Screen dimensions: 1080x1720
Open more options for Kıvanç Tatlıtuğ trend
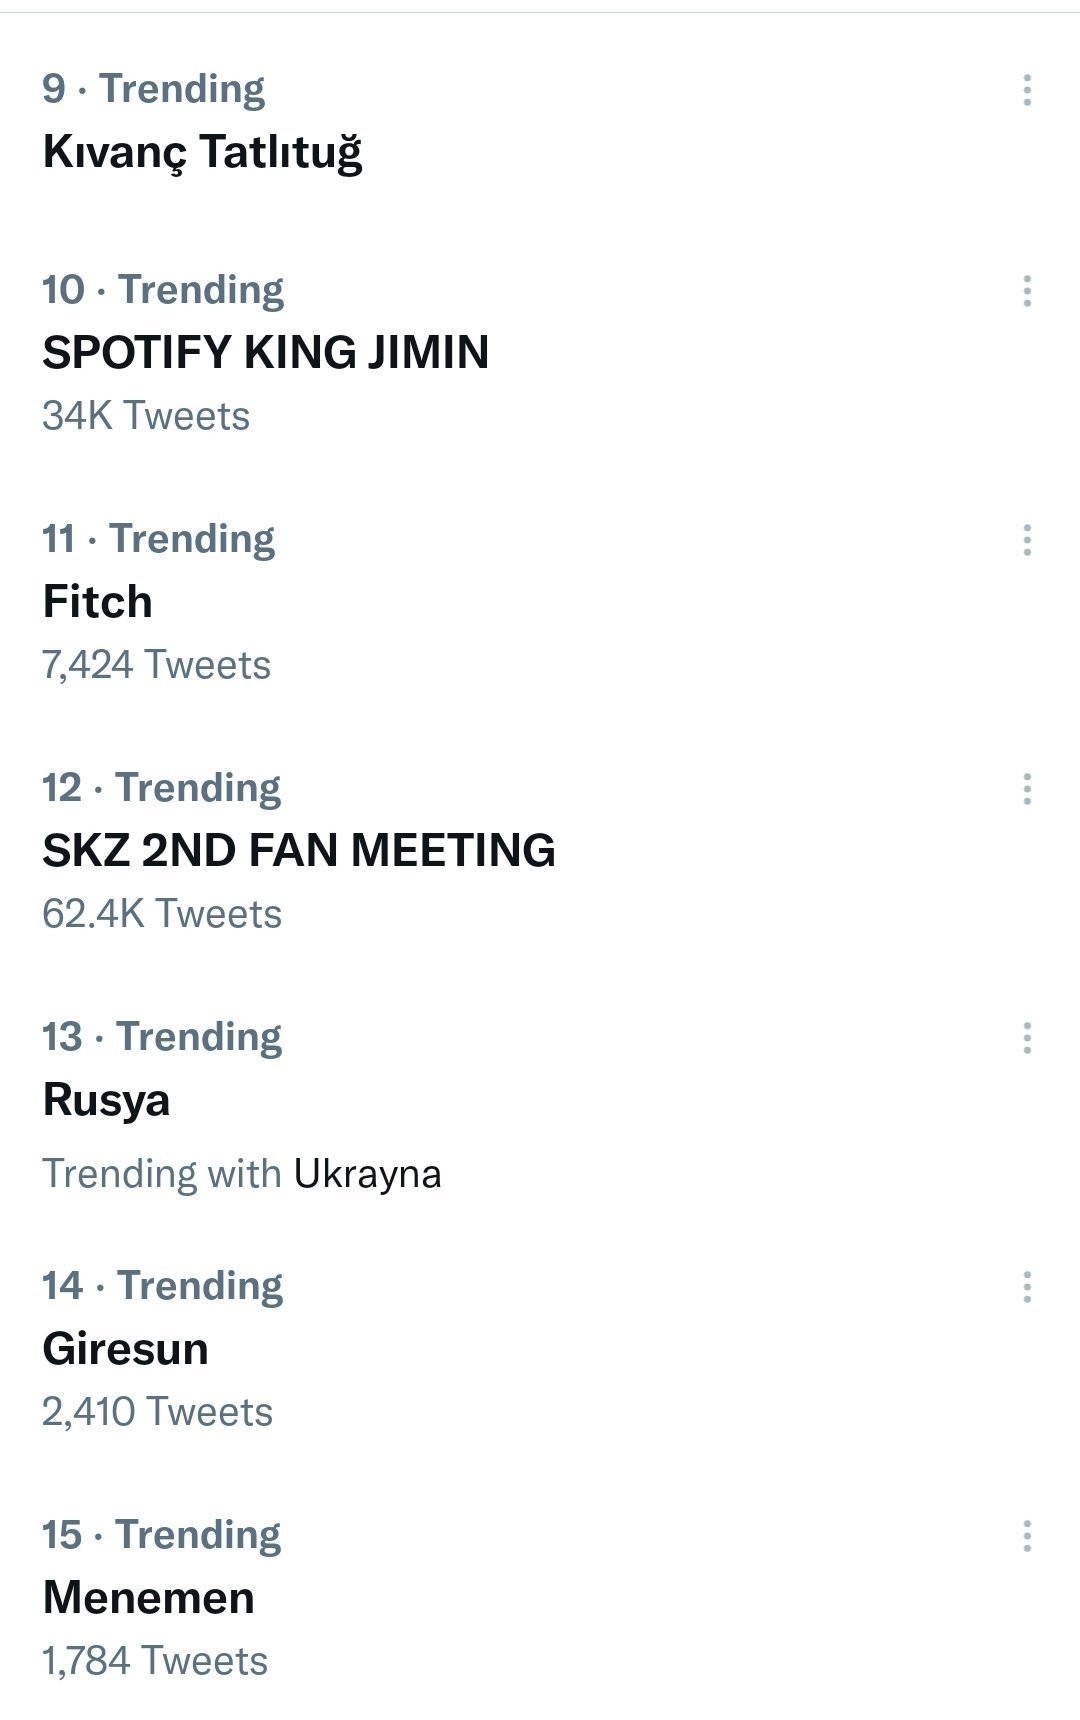pyautogui.click(x=1027, y=90)
